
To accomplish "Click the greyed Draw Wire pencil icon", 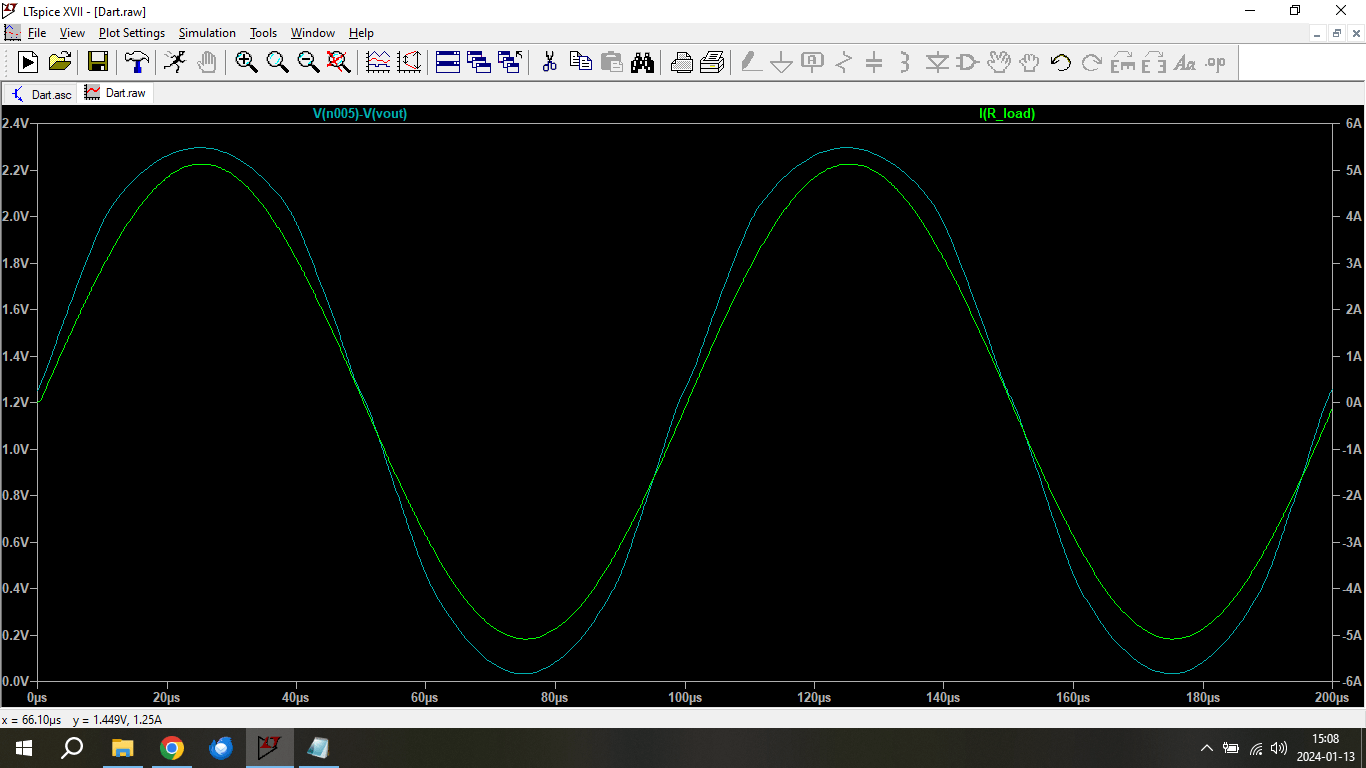I will tap(751, 62).
